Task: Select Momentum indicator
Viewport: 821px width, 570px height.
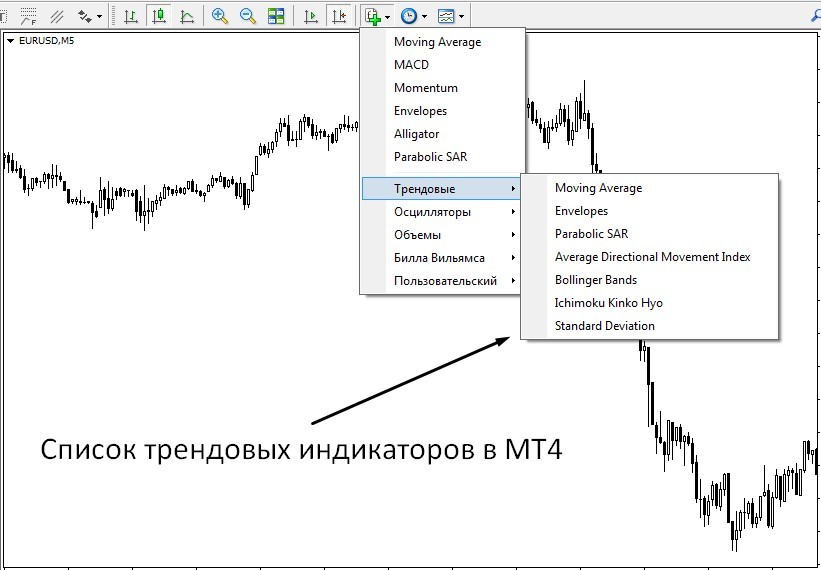Action: (442, 88)
